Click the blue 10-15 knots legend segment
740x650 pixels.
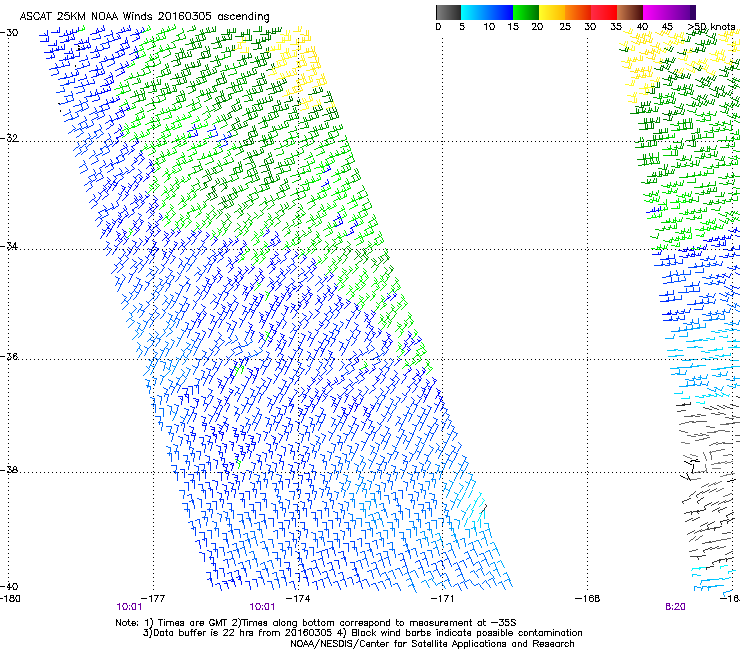pyautogui.click(x=500, y=12)
